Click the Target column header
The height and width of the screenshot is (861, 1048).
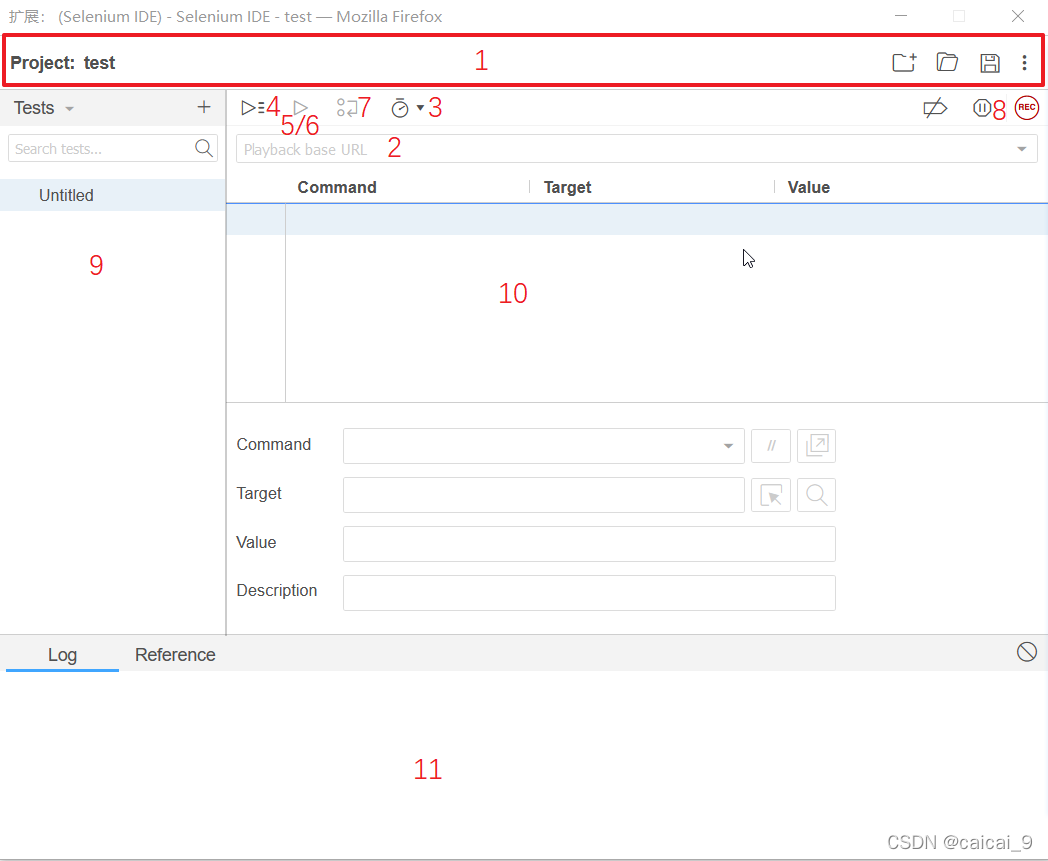(x=567, y=187)
